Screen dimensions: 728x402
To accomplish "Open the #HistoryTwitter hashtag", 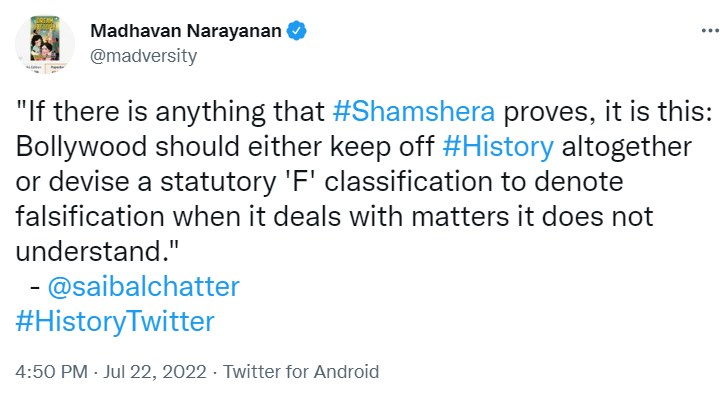I will [116, 321].
